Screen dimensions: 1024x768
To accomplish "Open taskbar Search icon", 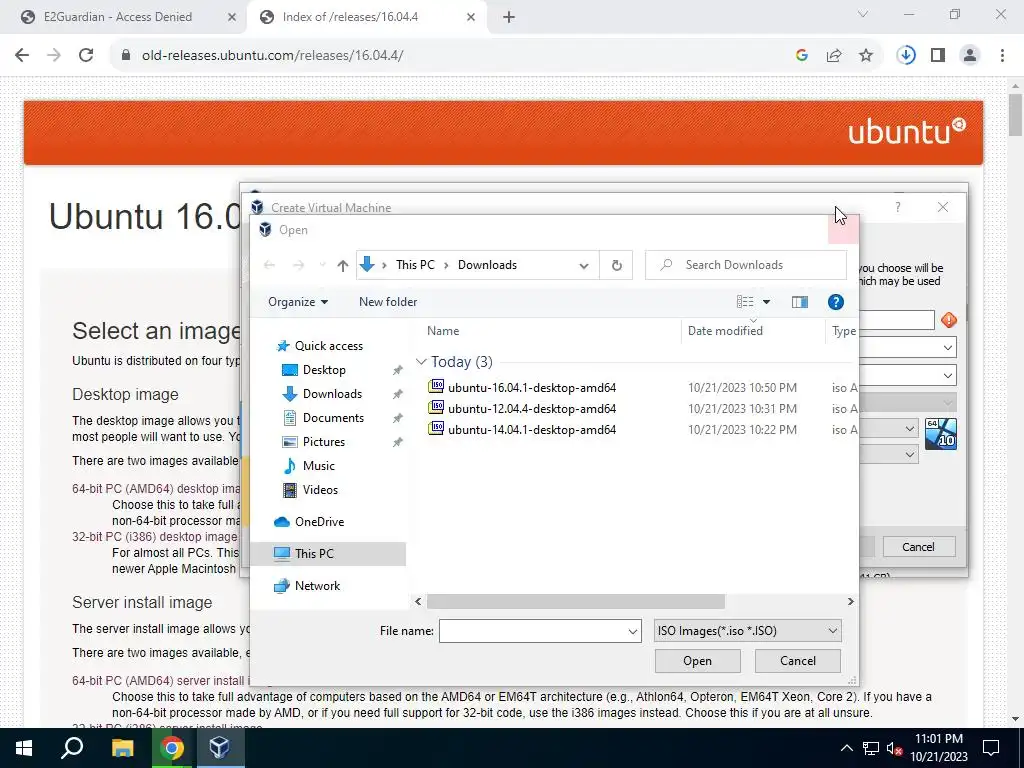I will 72,748.
